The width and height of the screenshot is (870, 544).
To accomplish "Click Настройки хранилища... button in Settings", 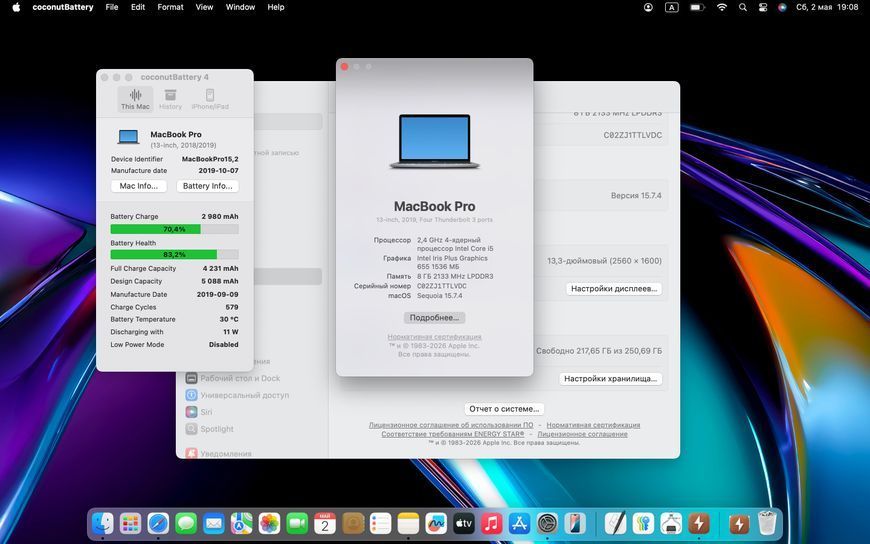I will [610, 379].
